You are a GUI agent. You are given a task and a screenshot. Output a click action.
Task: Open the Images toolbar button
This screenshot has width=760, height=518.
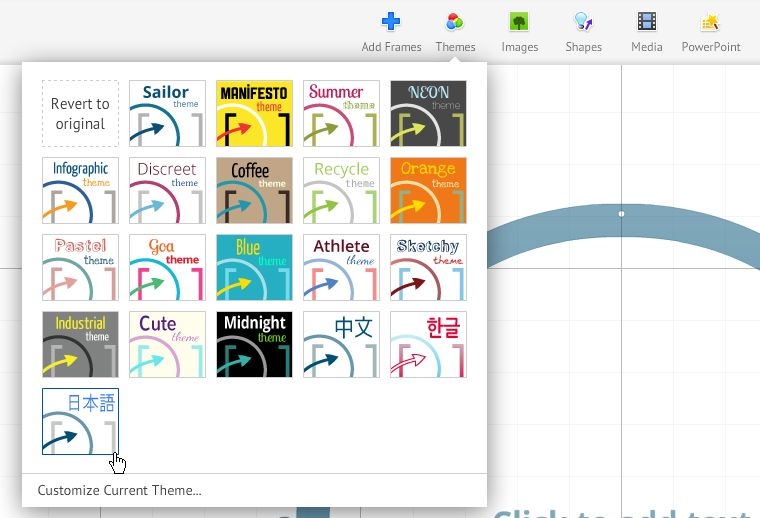coord(520,31)
